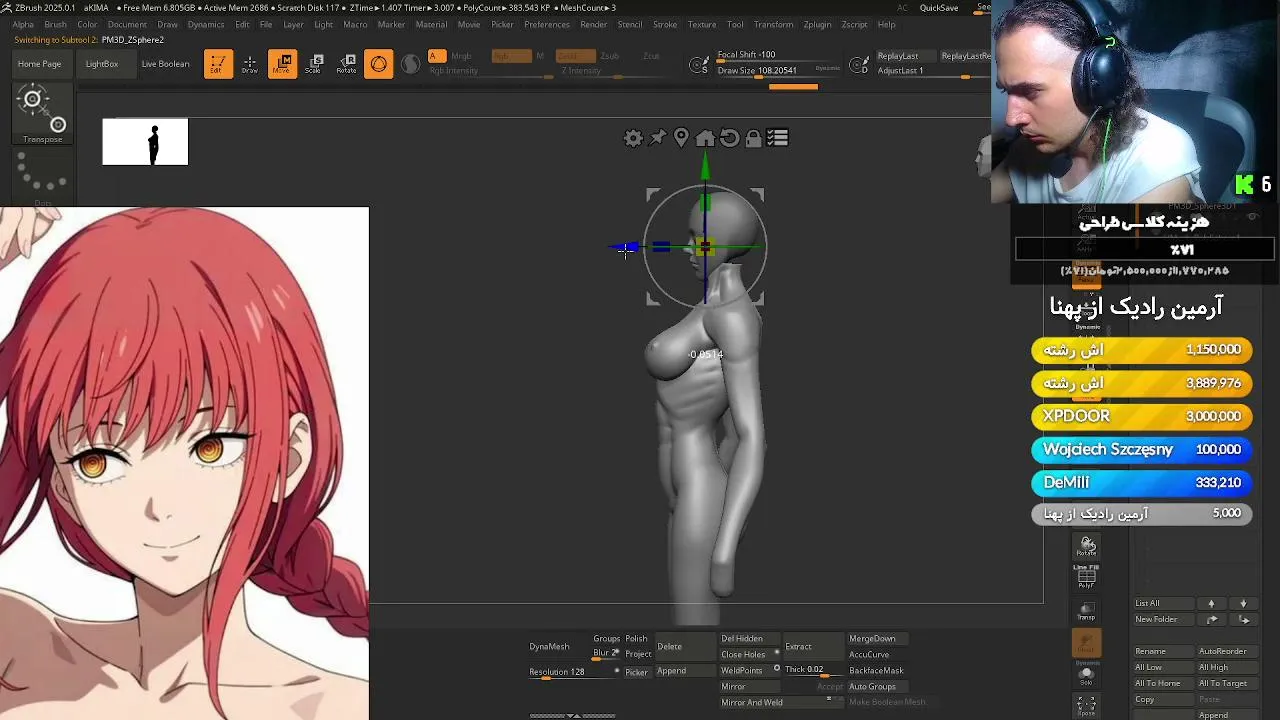The height and width of the screenshot is (720, 1280).
Task: Click the Transpose brush icon
Action: tap(42, 113)
